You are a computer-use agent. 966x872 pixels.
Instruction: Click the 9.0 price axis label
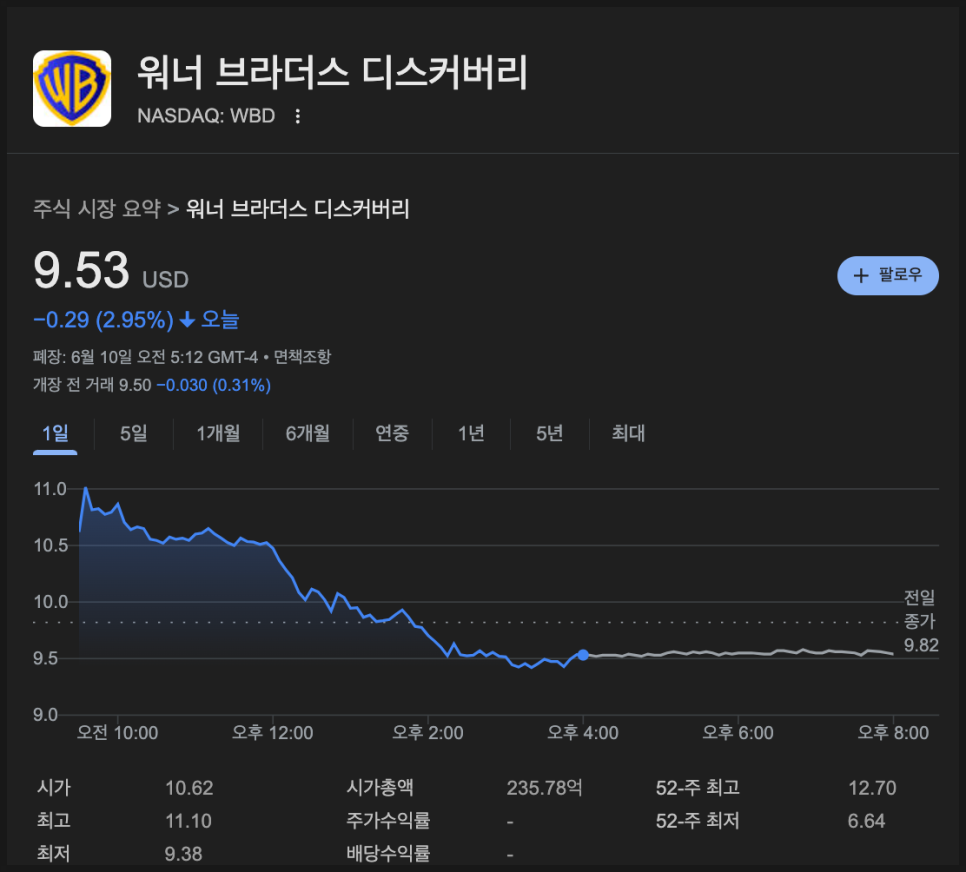(46, 715)
